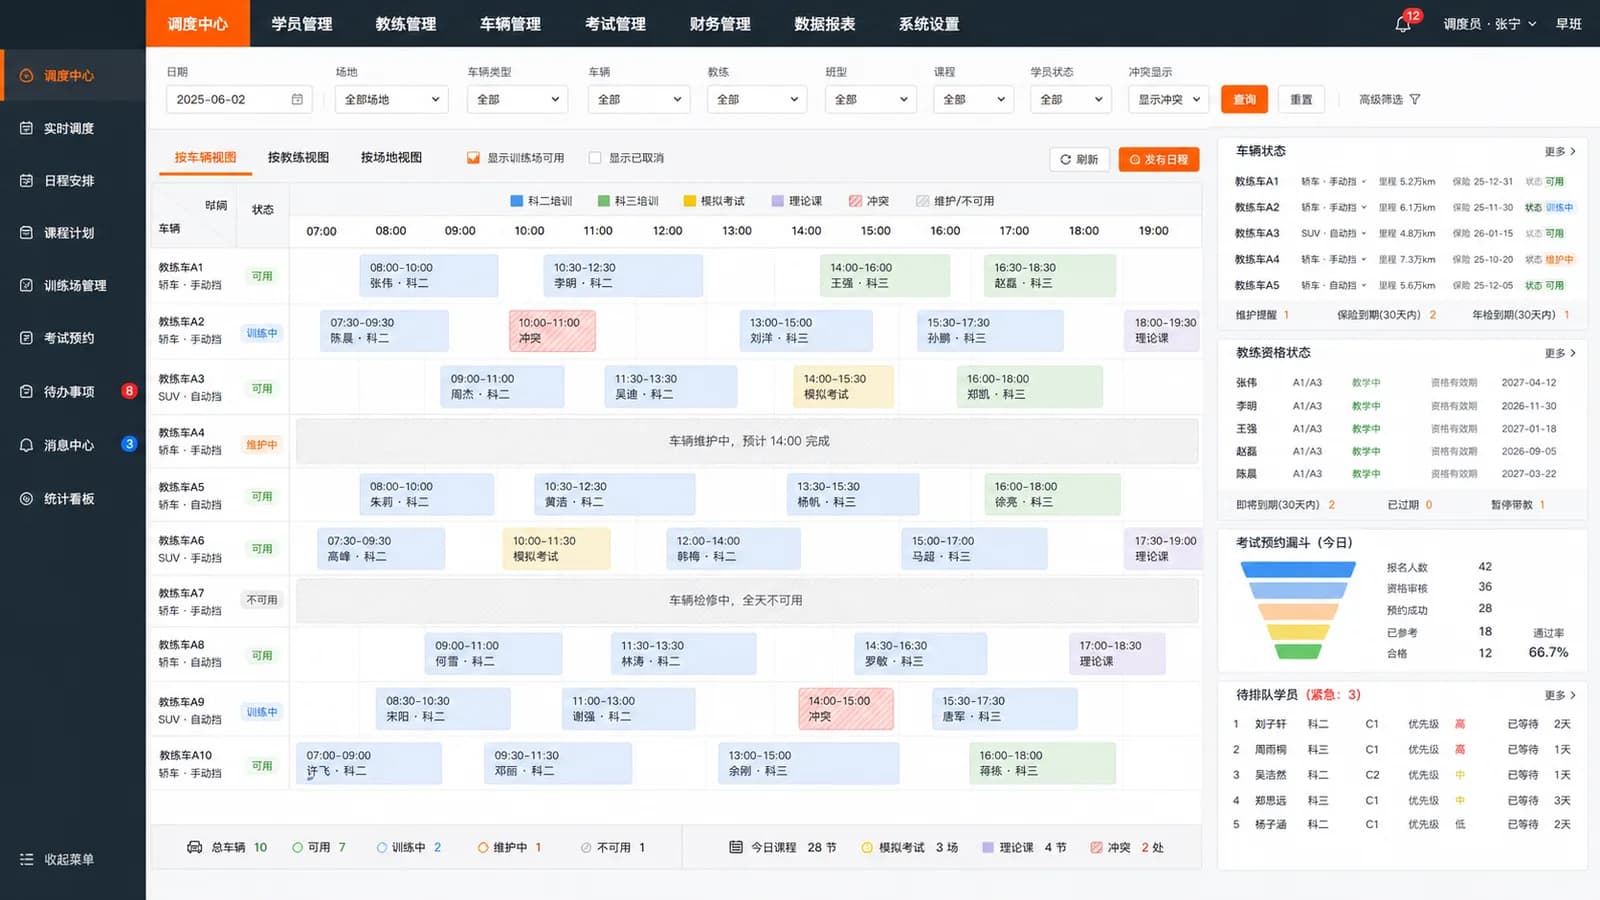The height and width of the screenshot is (900, 1600).
Task: Check the 显示已取消 checkbox
Action: point(595,158)
